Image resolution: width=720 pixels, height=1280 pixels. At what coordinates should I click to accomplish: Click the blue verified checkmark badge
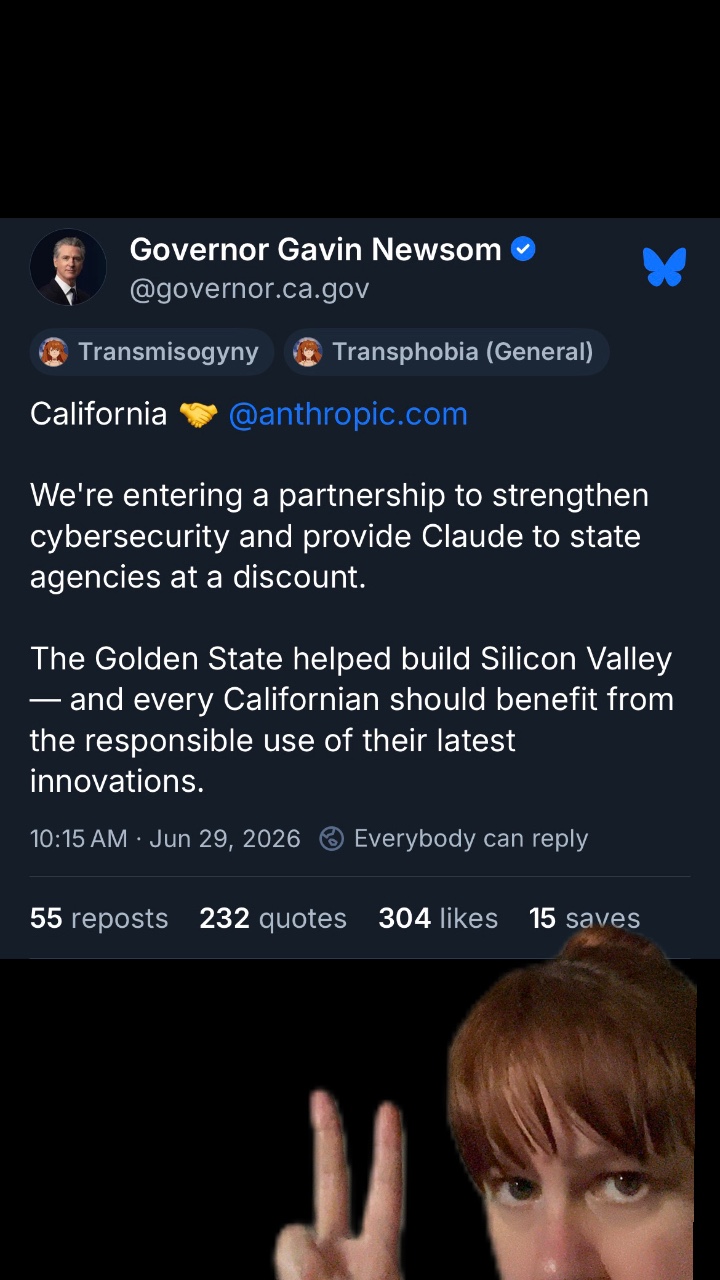523,249
